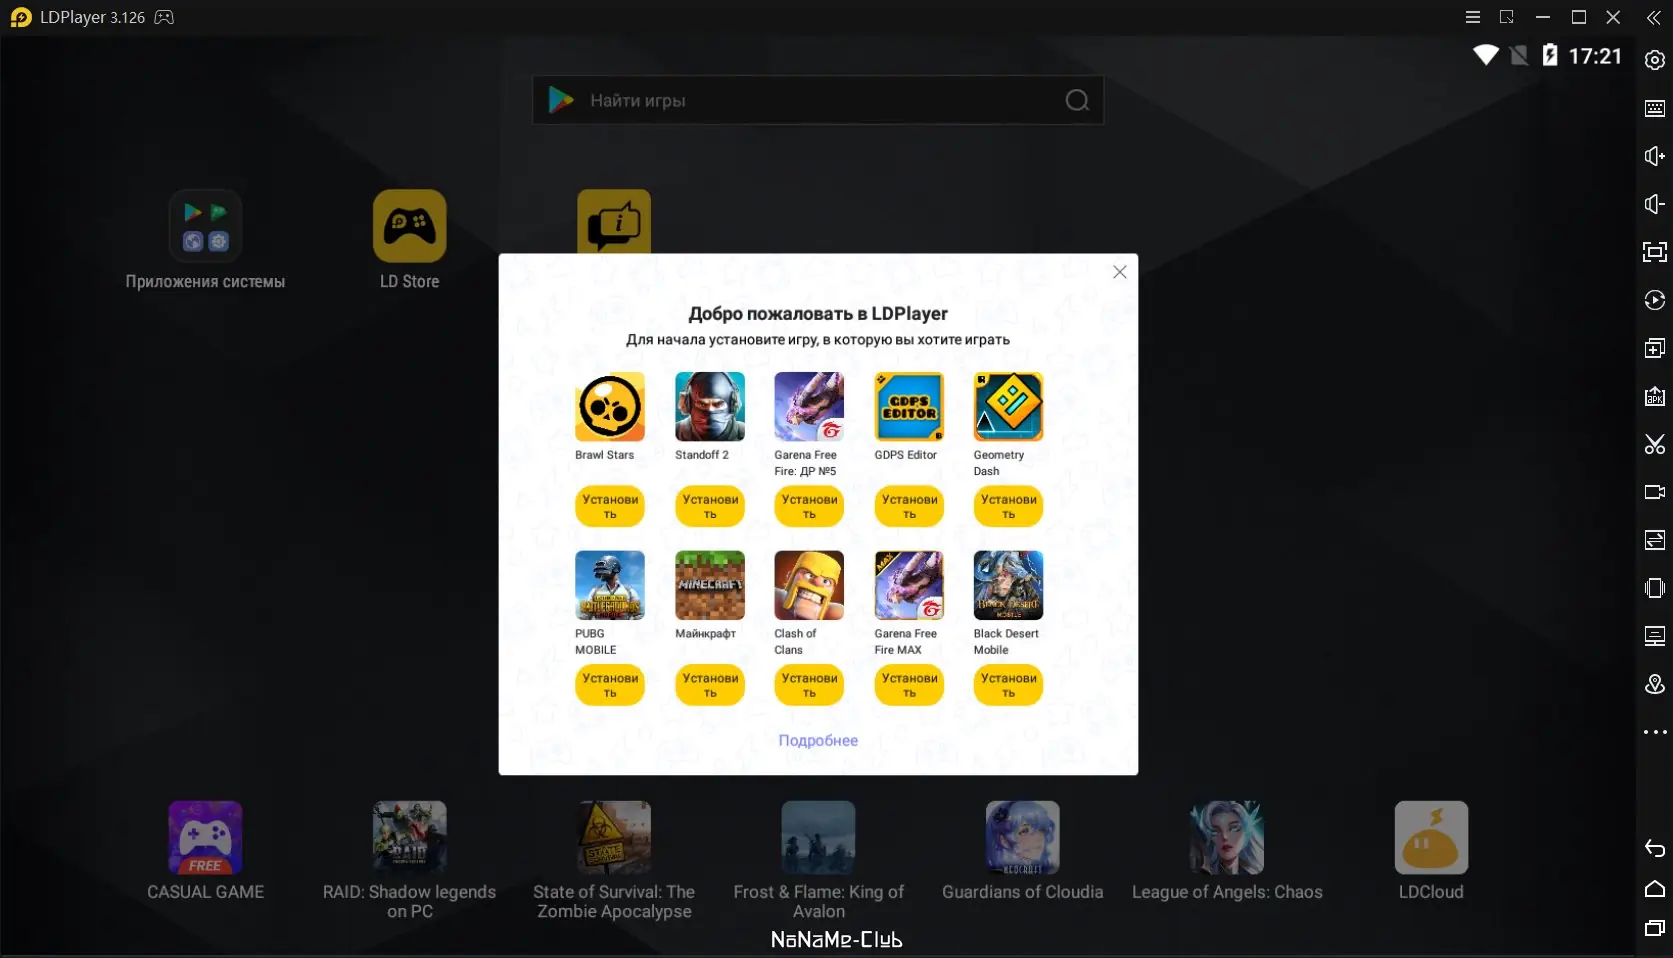Focus the 'Найти игры' search field
This screenshot has width=1673, height=958.
click(818, 100)
